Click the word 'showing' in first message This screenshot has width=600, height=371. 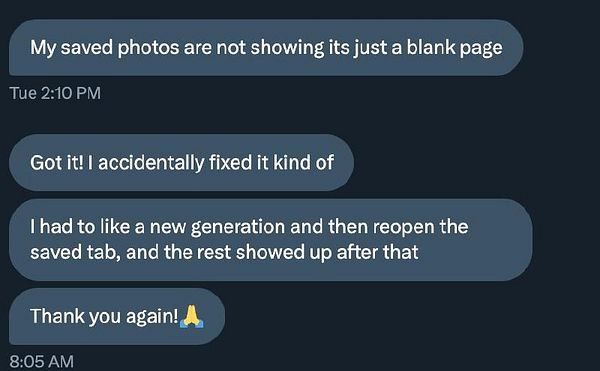pyautogui.click(x=287, y=48)
